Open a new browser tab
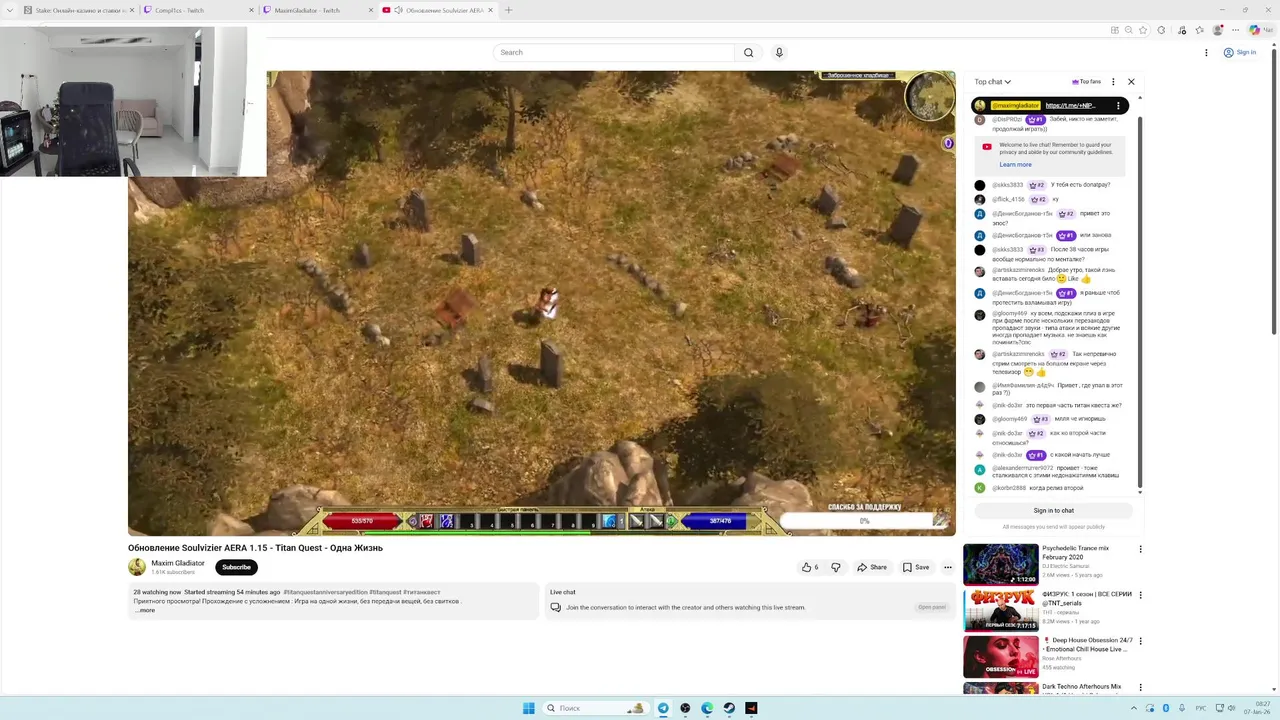Screen dimensions: 1280x720 (x=508, y=10)
